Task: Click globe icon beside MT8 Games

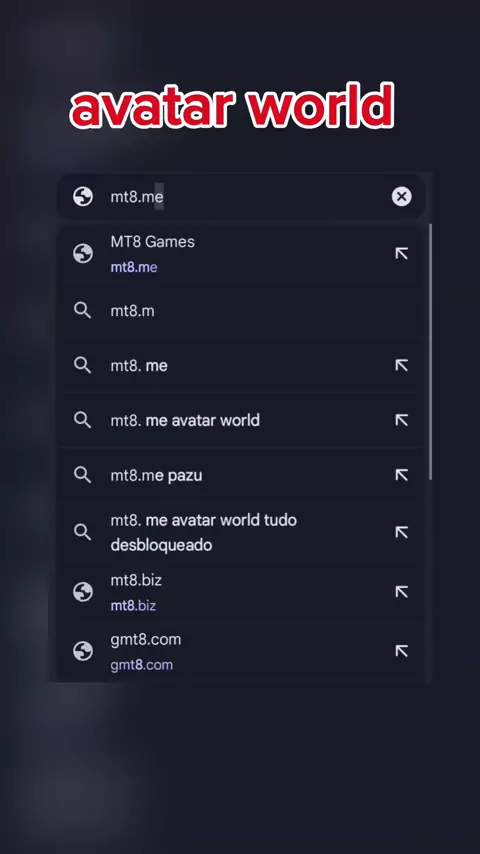Action: click(x=83, y=253)
